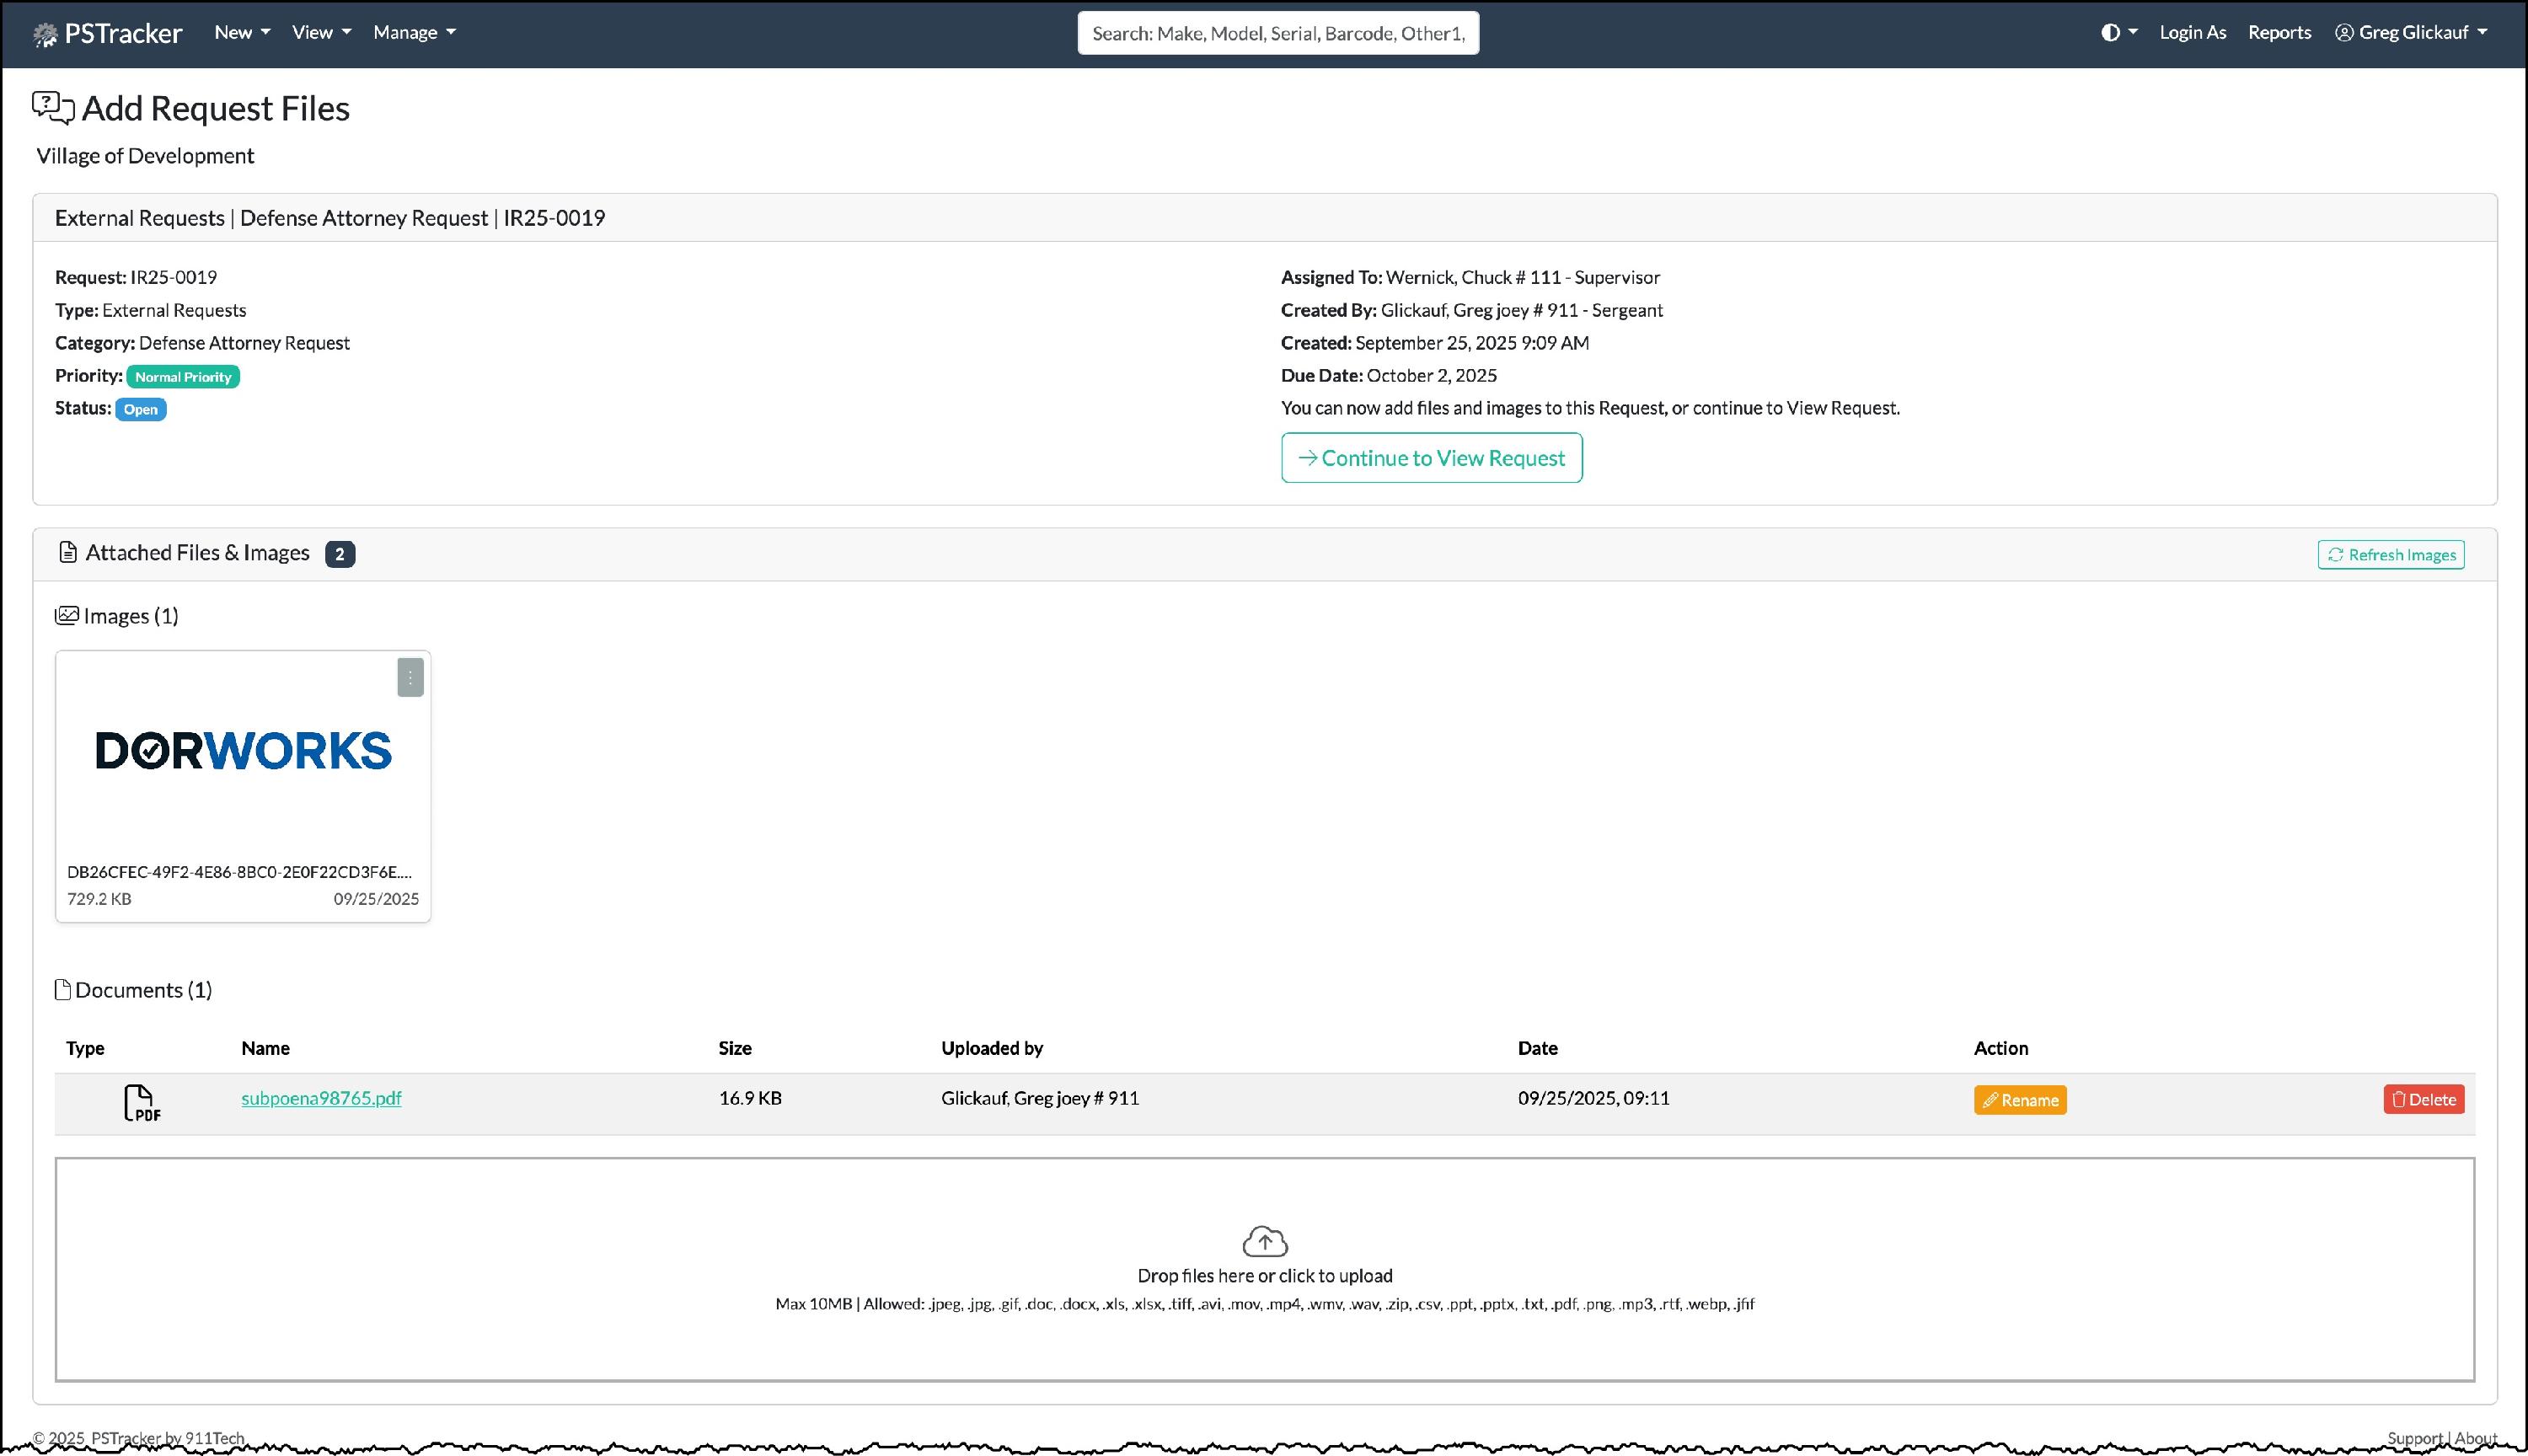This screenshot has height=1456, width=2528.
Task: Click the PSTracker logo icon
Action: [45, 35]
